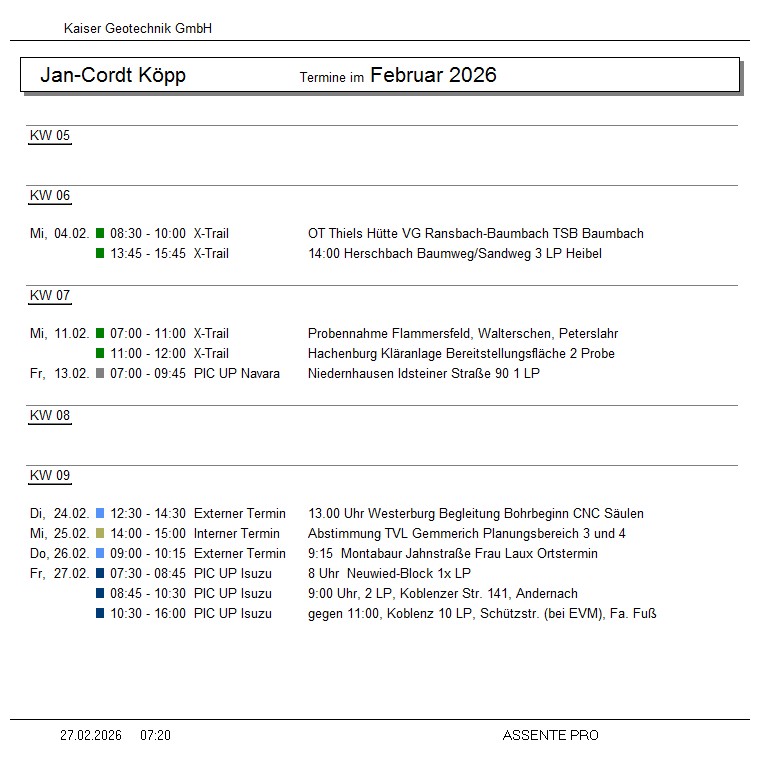The height and width of the screenshot is (759, 780).
Task: Select the empty KW 08 week heading
Action: (50, 416)
